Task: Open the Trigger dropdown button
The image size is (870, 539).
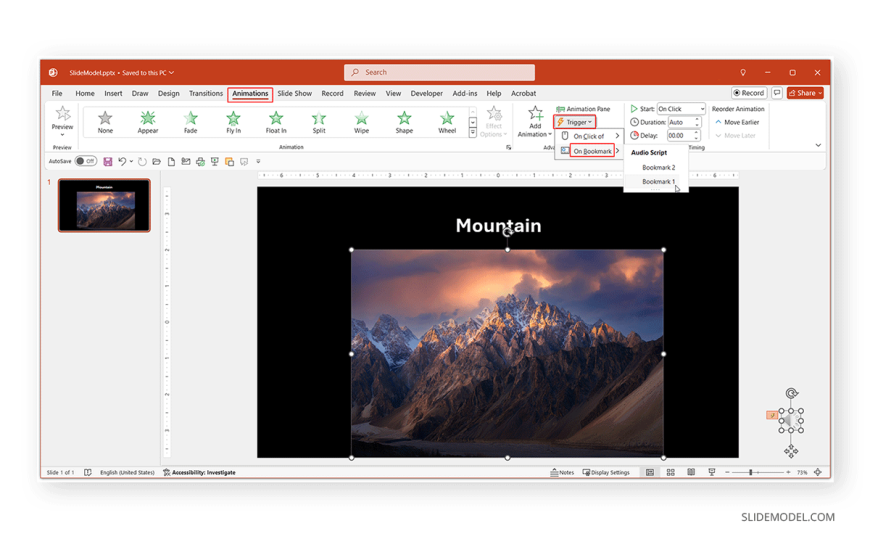Action: point(575,122)
